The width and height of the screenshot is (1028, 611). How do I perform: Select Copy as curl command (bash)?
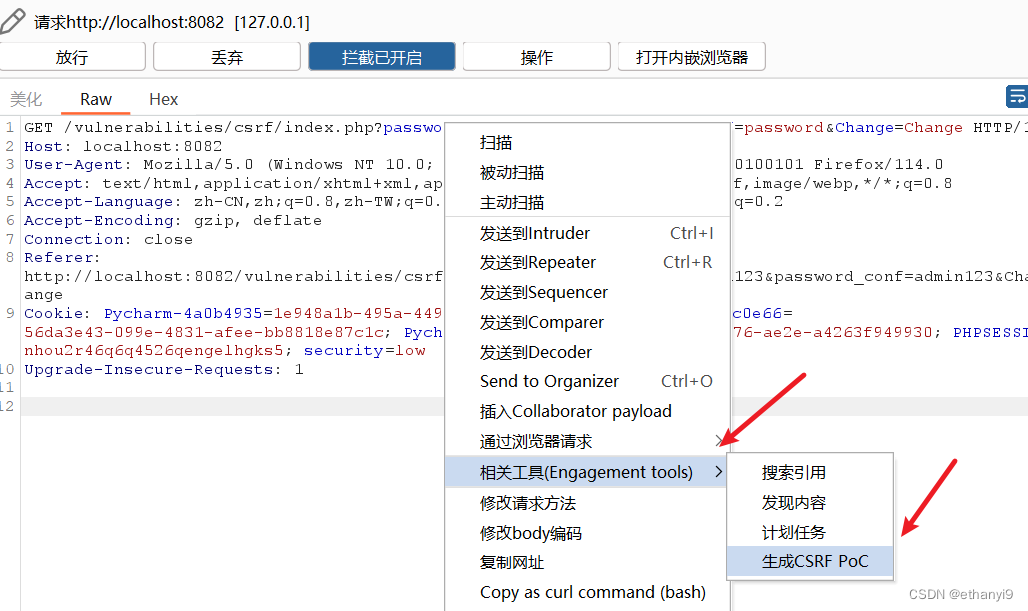pyautogui.click(x=587, y=592)
